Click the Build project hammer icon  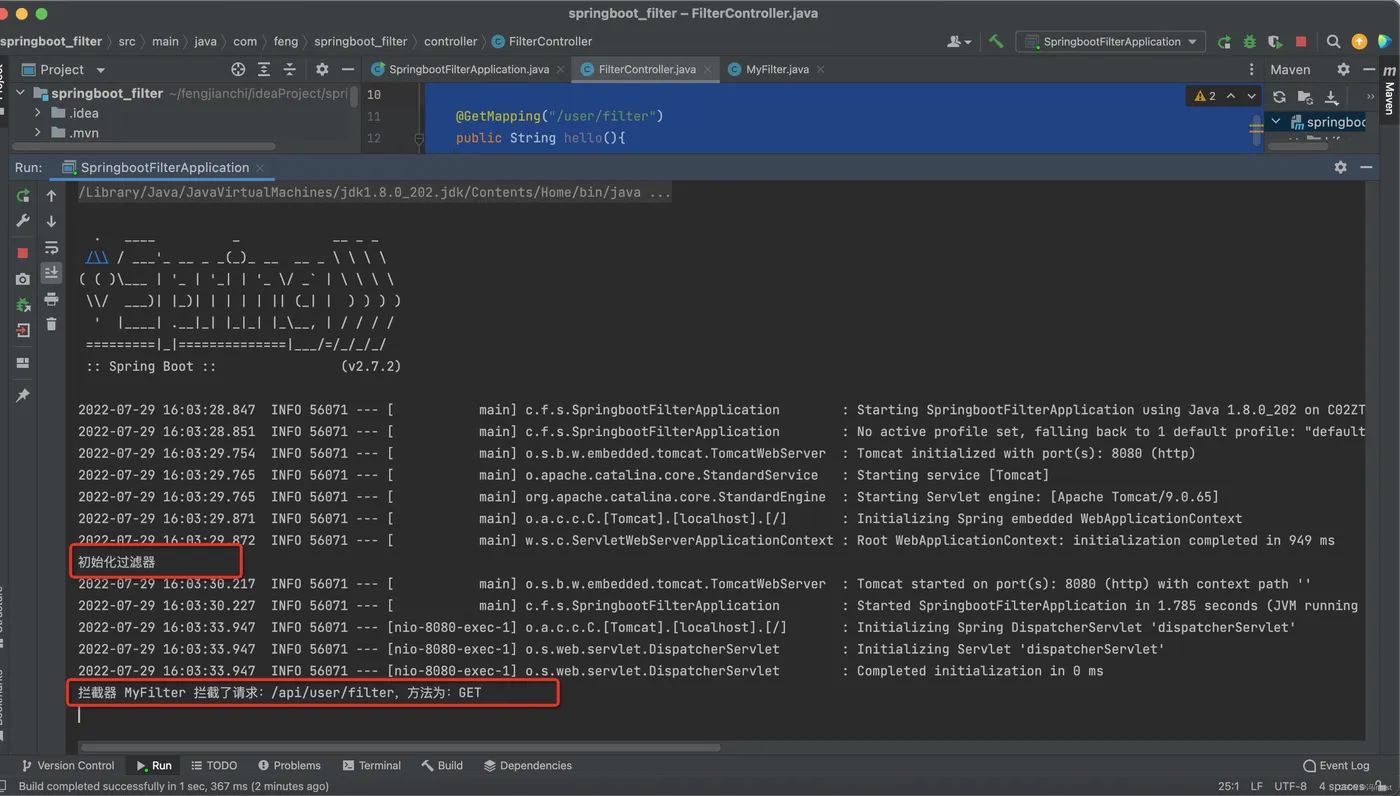(996, 41)
